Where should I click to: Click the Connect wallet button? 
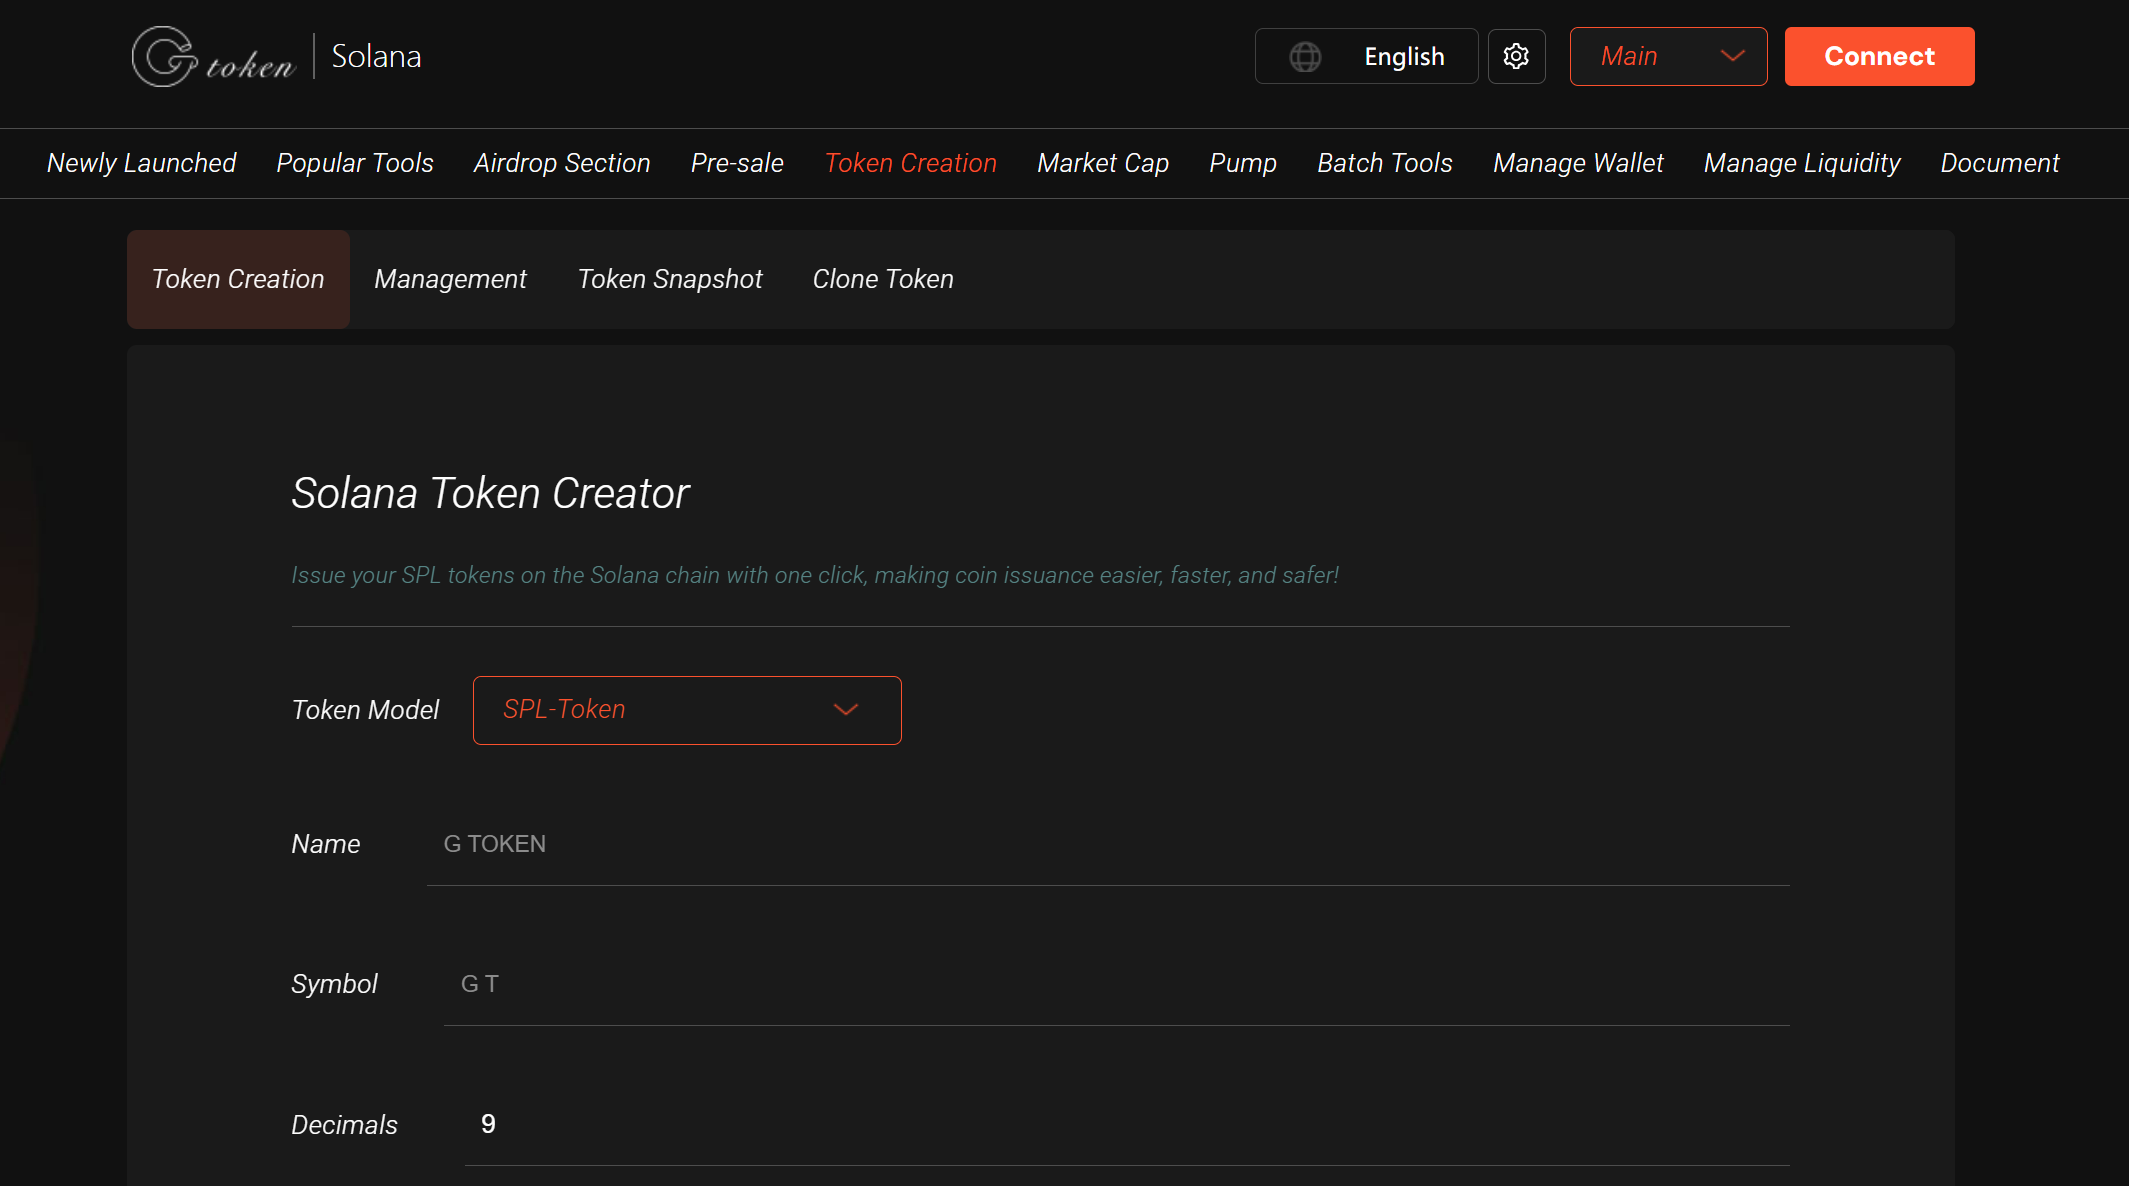(1879, 57)
